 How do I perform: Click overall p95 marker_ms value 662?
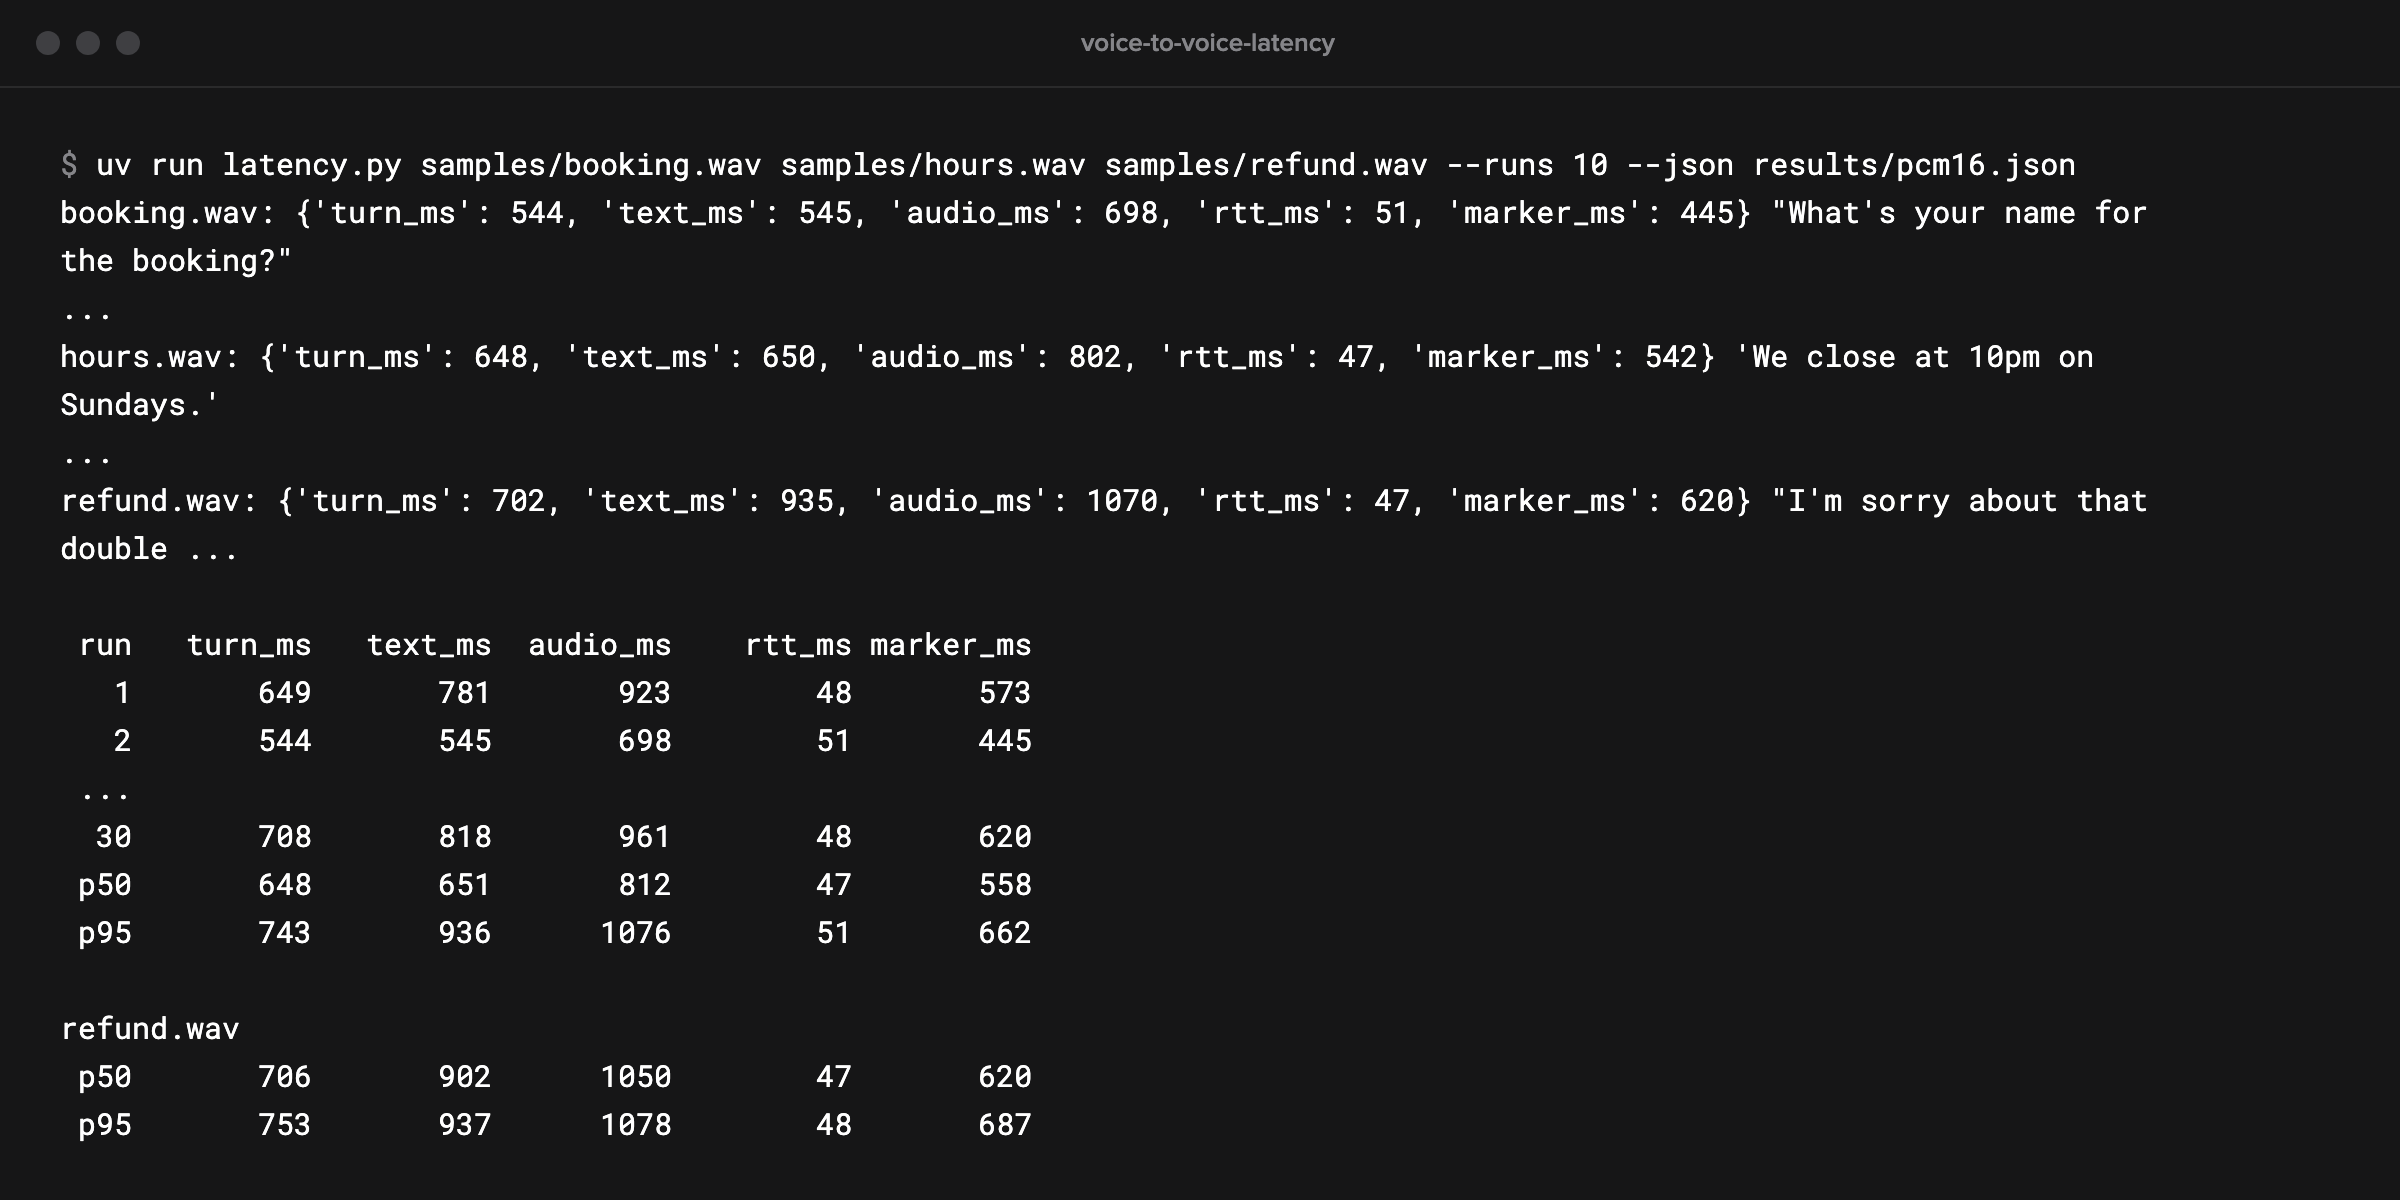(x=1005, y=933)
